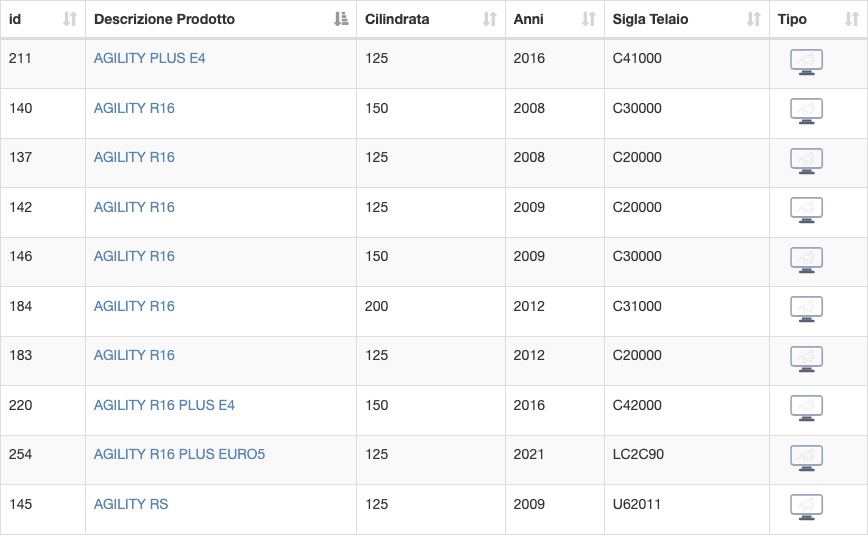Click monitor icon for AGILITY R16 PLUS E4
Screen dimensions: 868x536
click(x=806, y=409)
